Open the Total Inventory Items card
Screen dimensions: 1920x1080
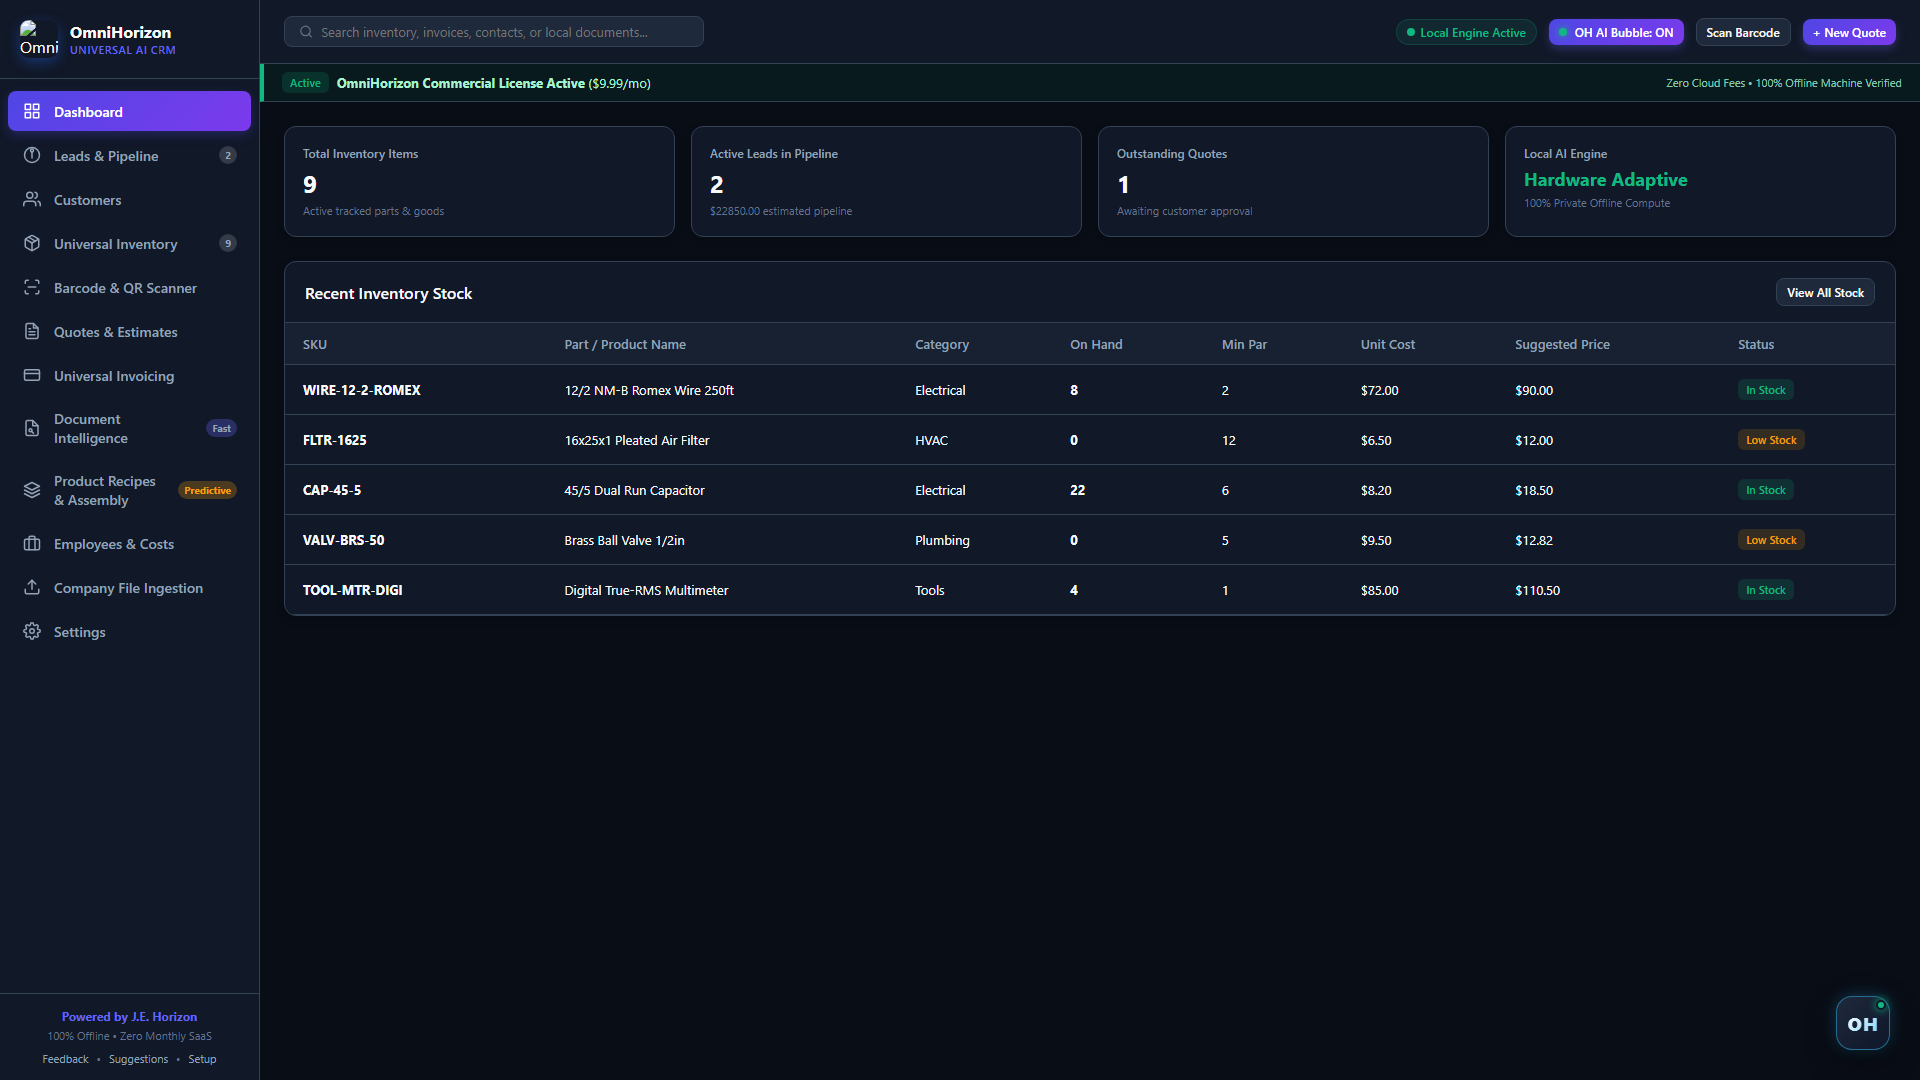(479, 181)
